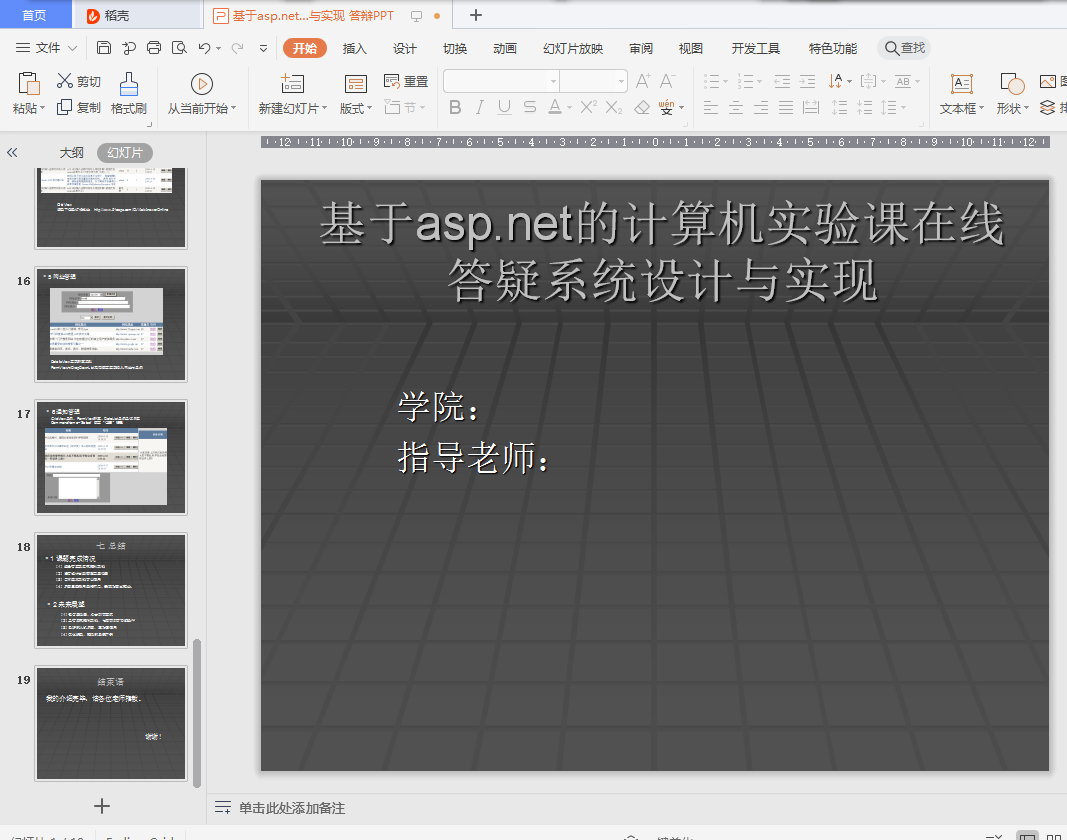The width and height of the screenshot is (1067, 840).
Task: Switch to the Design ribbon tab
Action: [405, 48]
